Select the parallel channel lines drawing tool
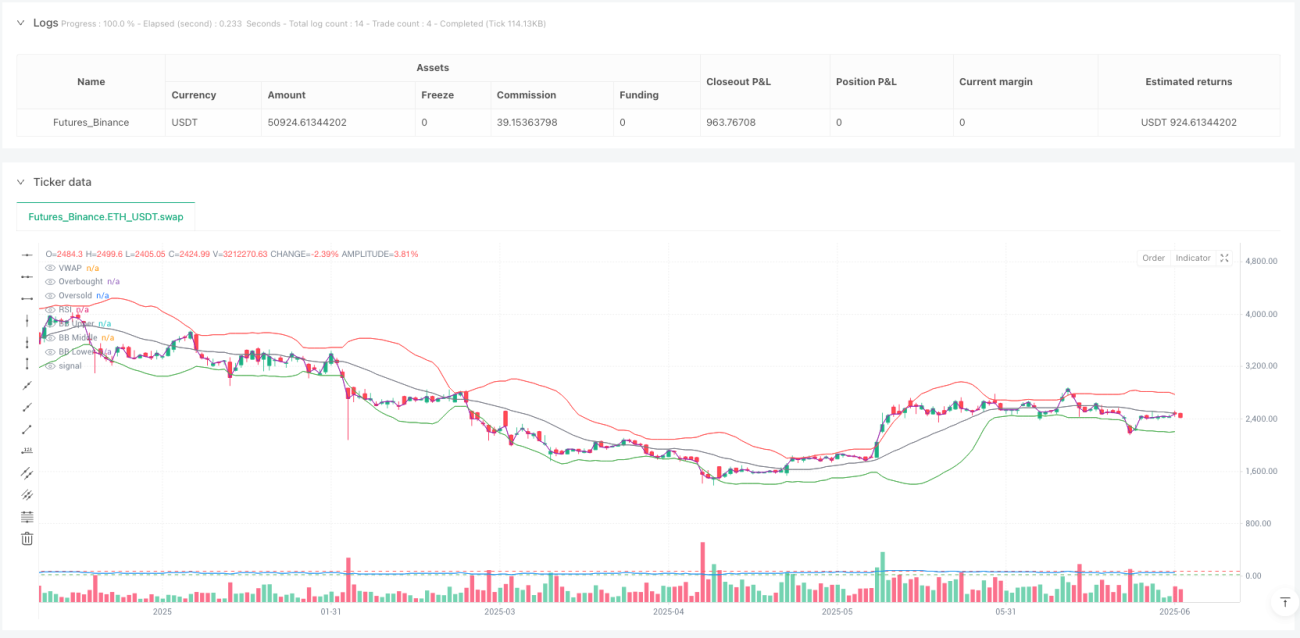 tap(27, 473)
